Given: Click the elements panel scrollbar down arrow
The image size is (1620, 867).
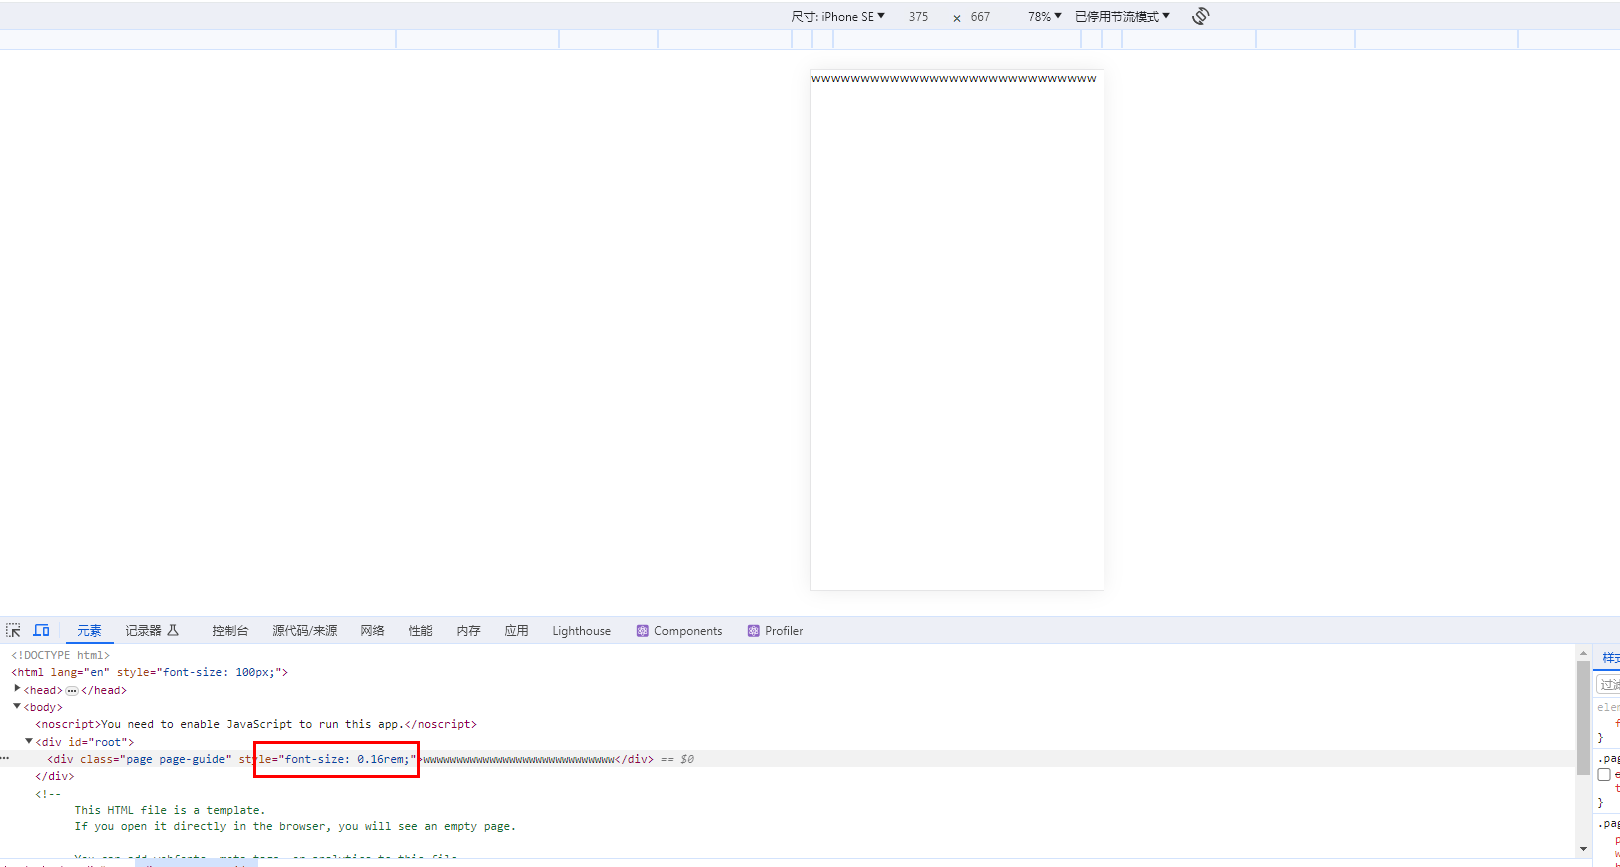Looking at the screenshot, I should [x=1583, y=849].
